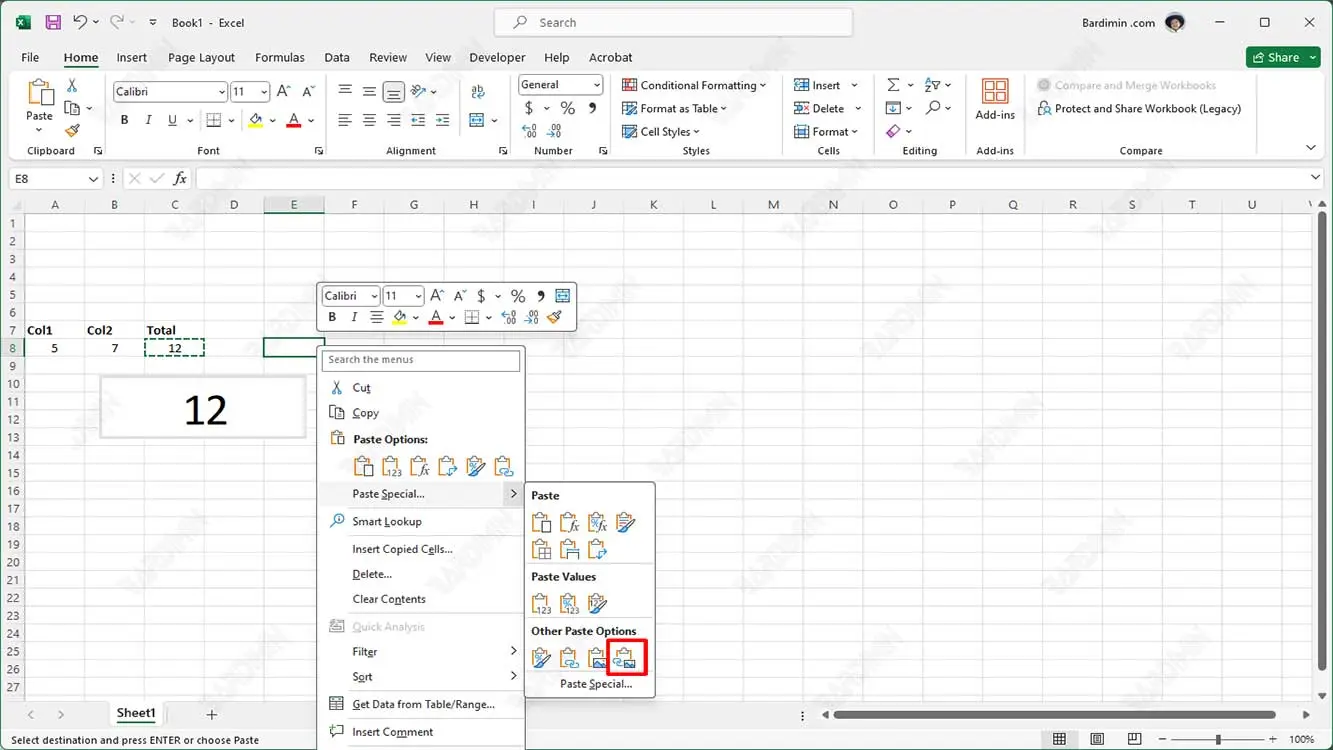Open the Calibri font name dropdown
This screenshot has height=750, width=1333.
[170, 92]
